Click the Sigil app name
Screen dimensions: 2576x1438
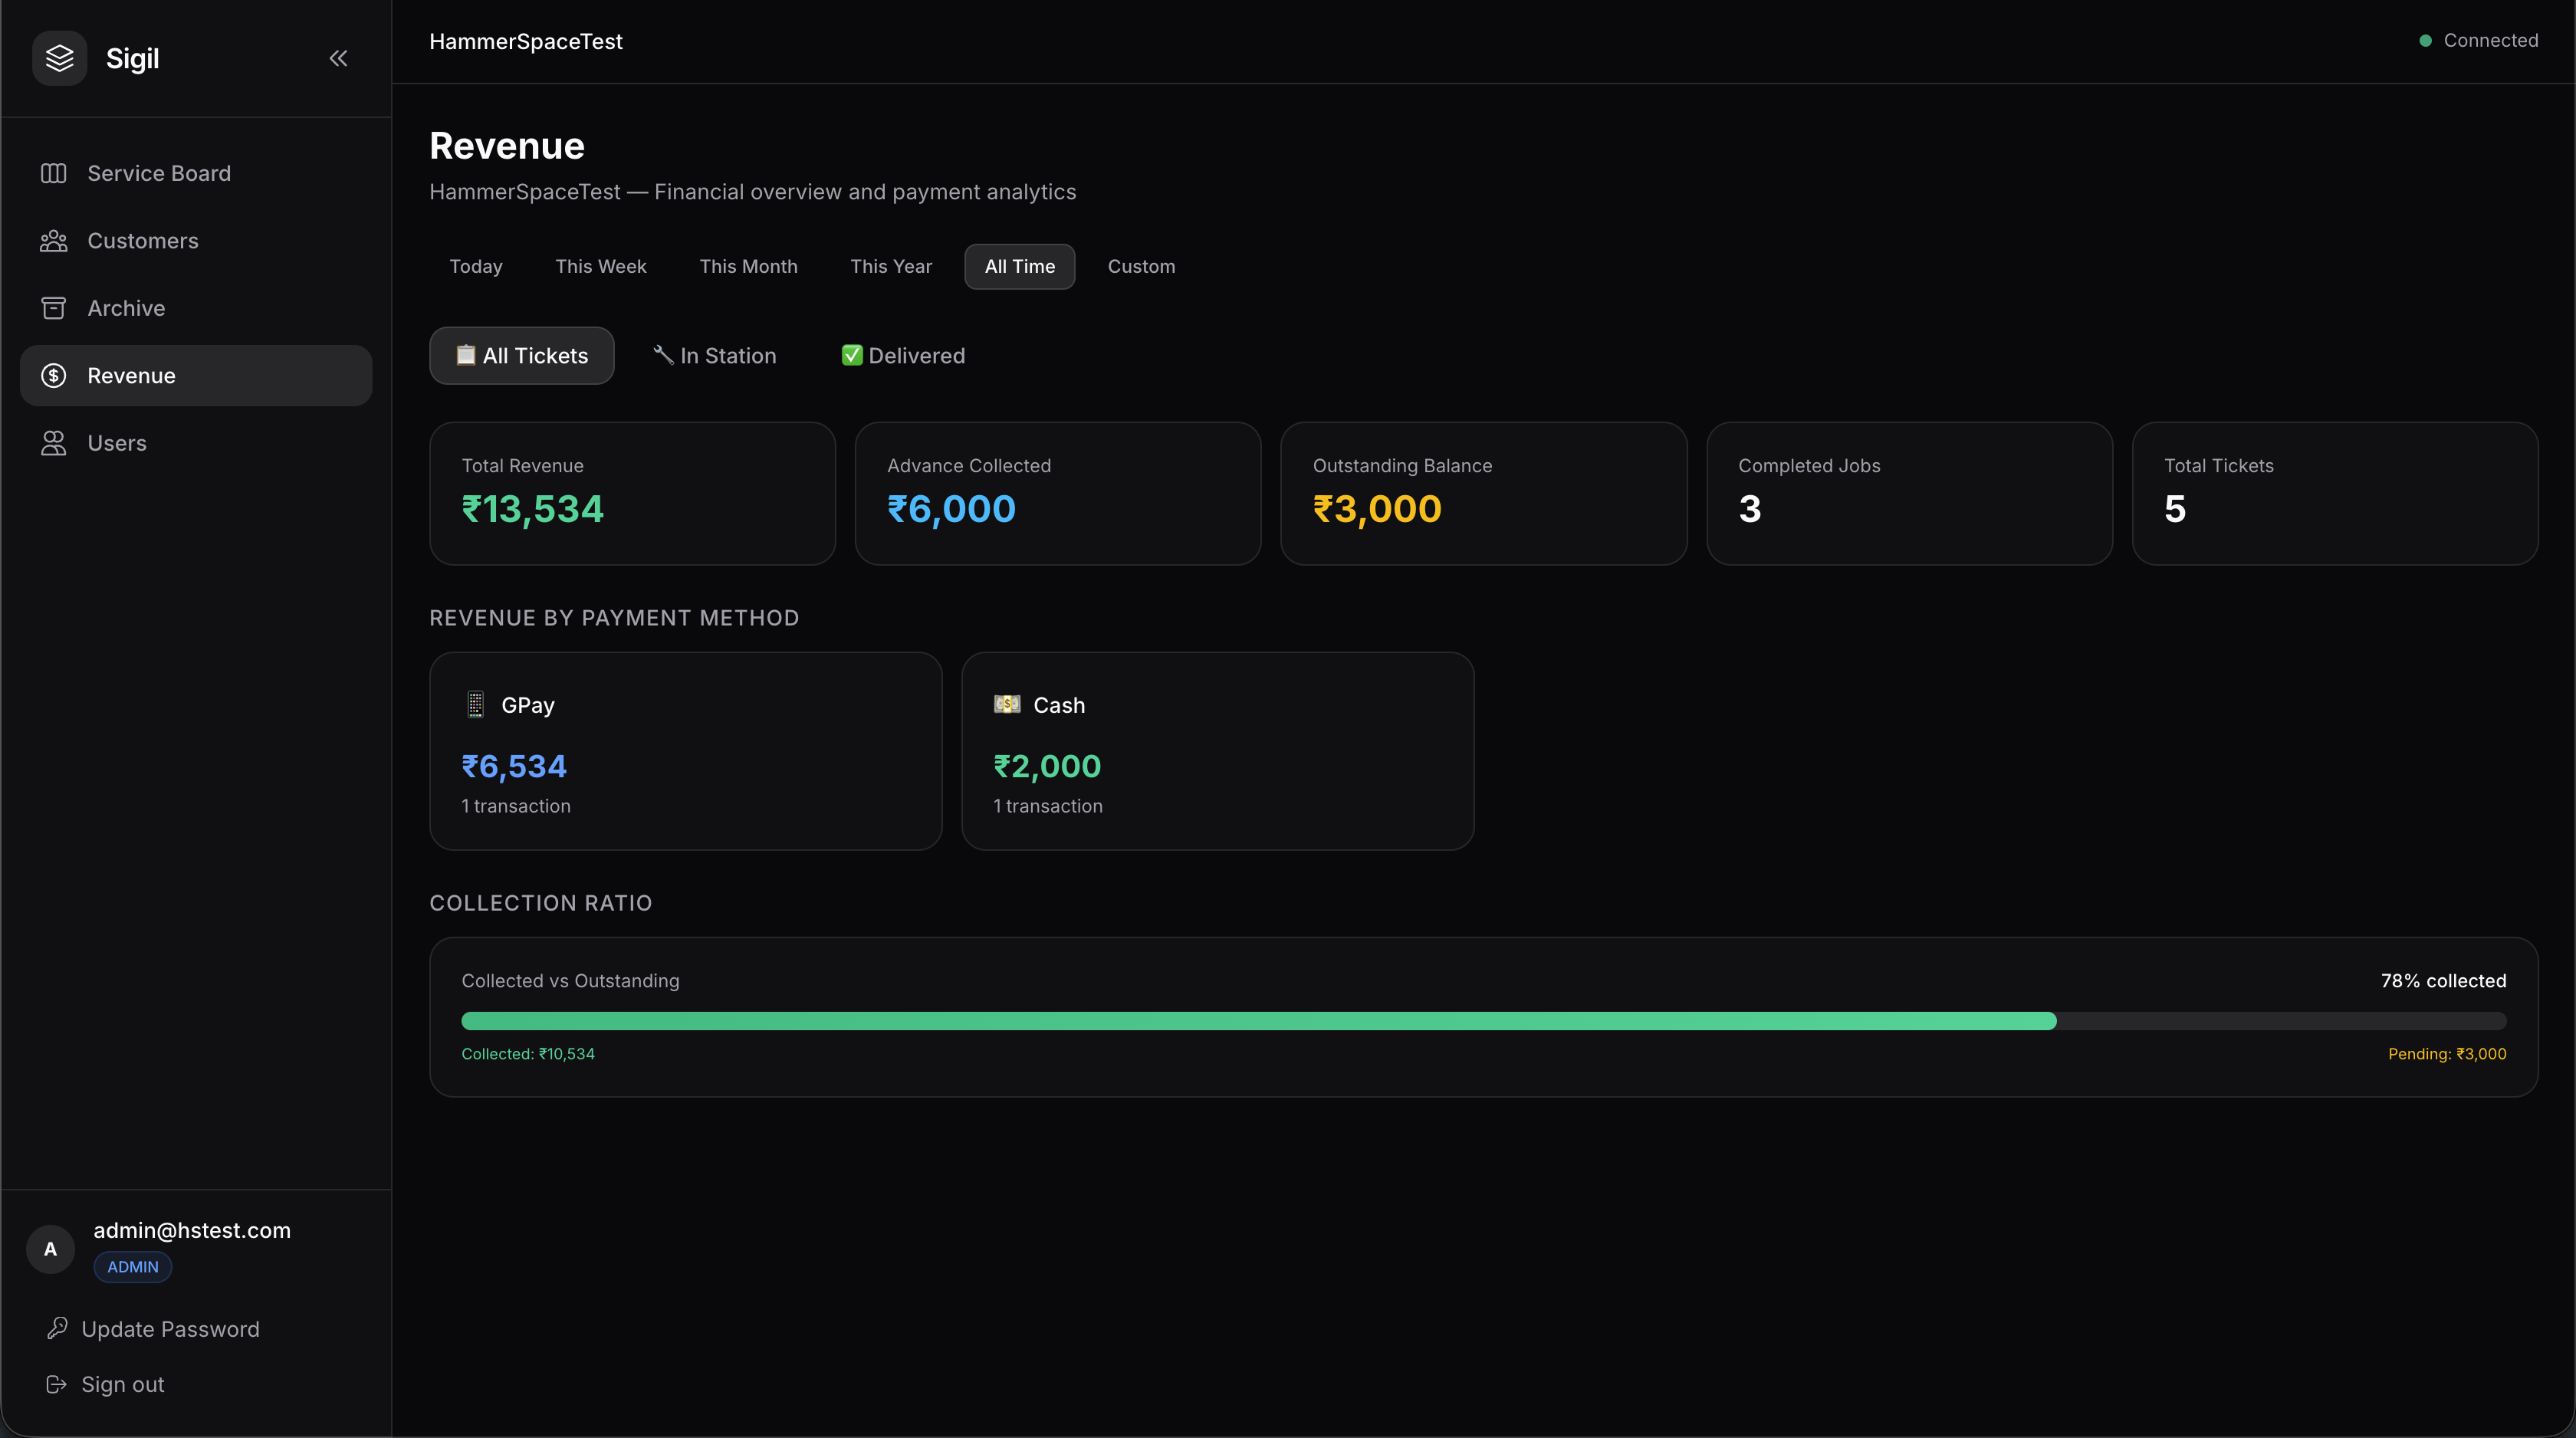(132, 58)
